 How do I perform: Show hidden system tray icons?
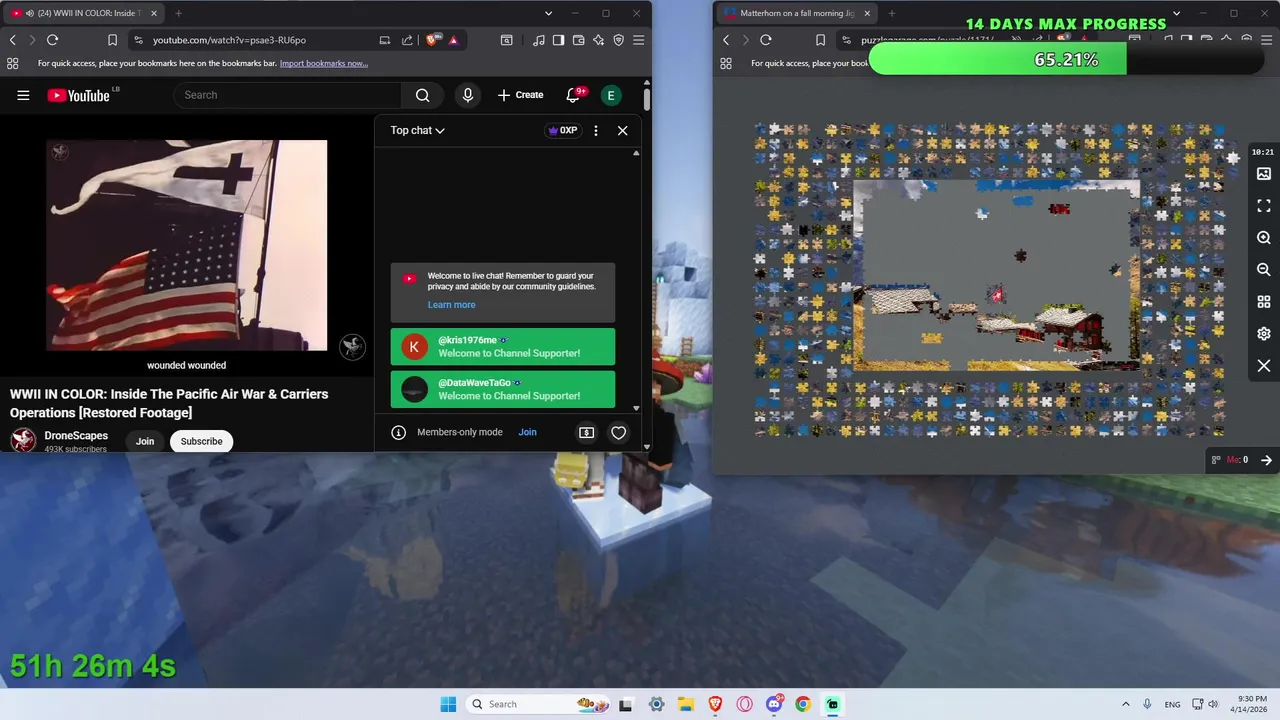[x=1126, y=704]
